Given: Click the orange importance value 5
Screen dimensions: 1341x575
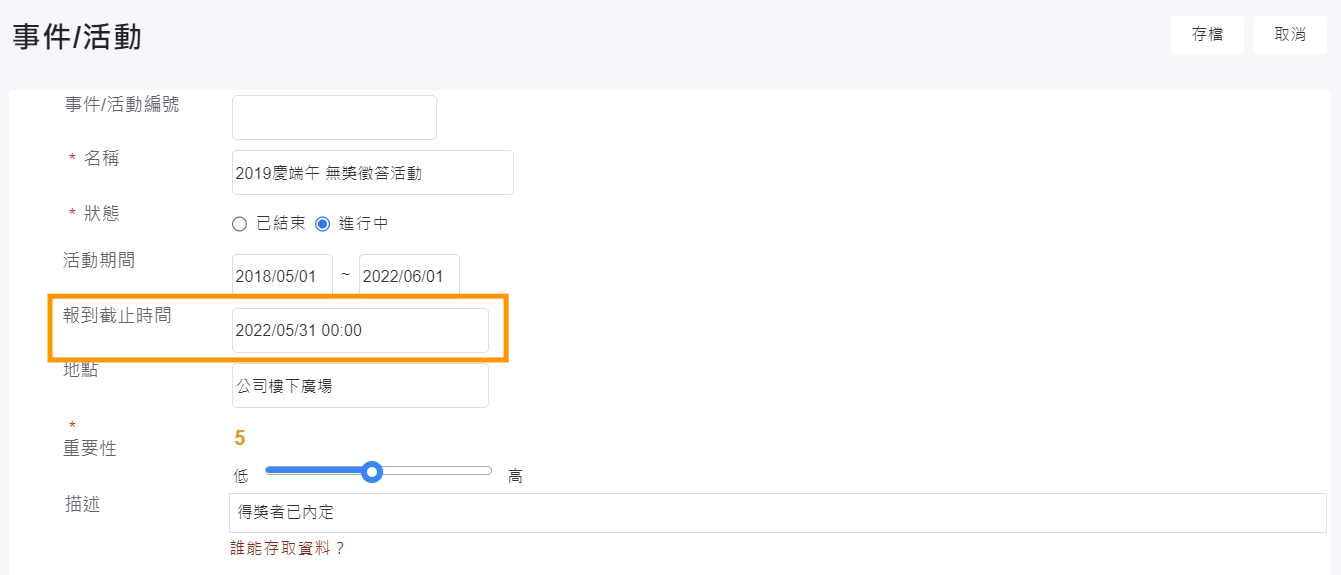Looking at the screenshot, I should tap(240, 438).
